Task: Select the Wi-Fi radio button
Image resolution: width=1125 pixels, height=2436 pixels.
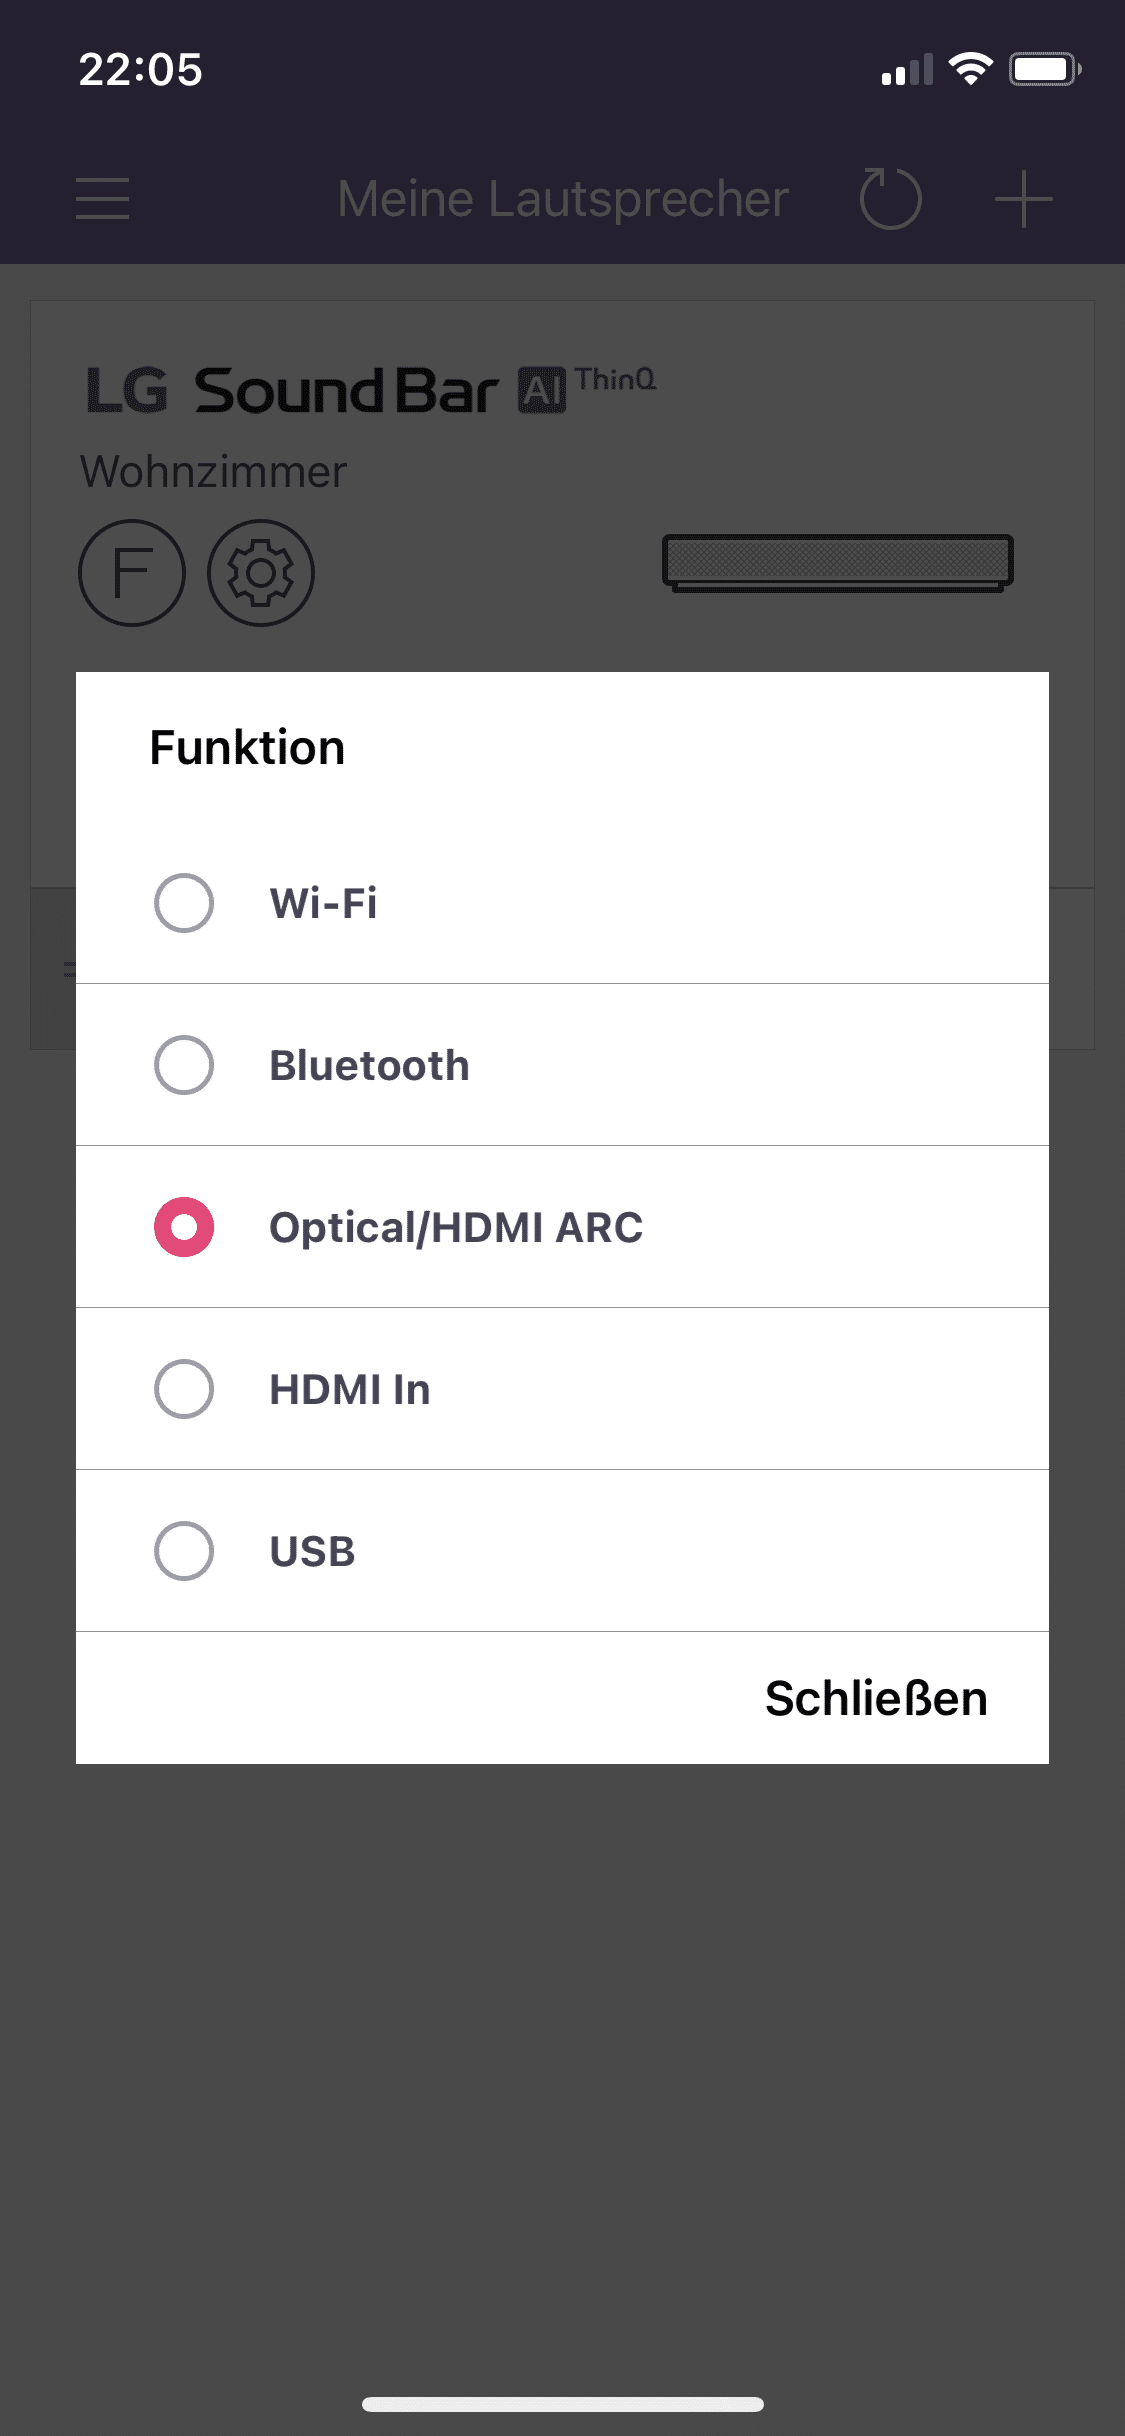Action: (184, 903)
